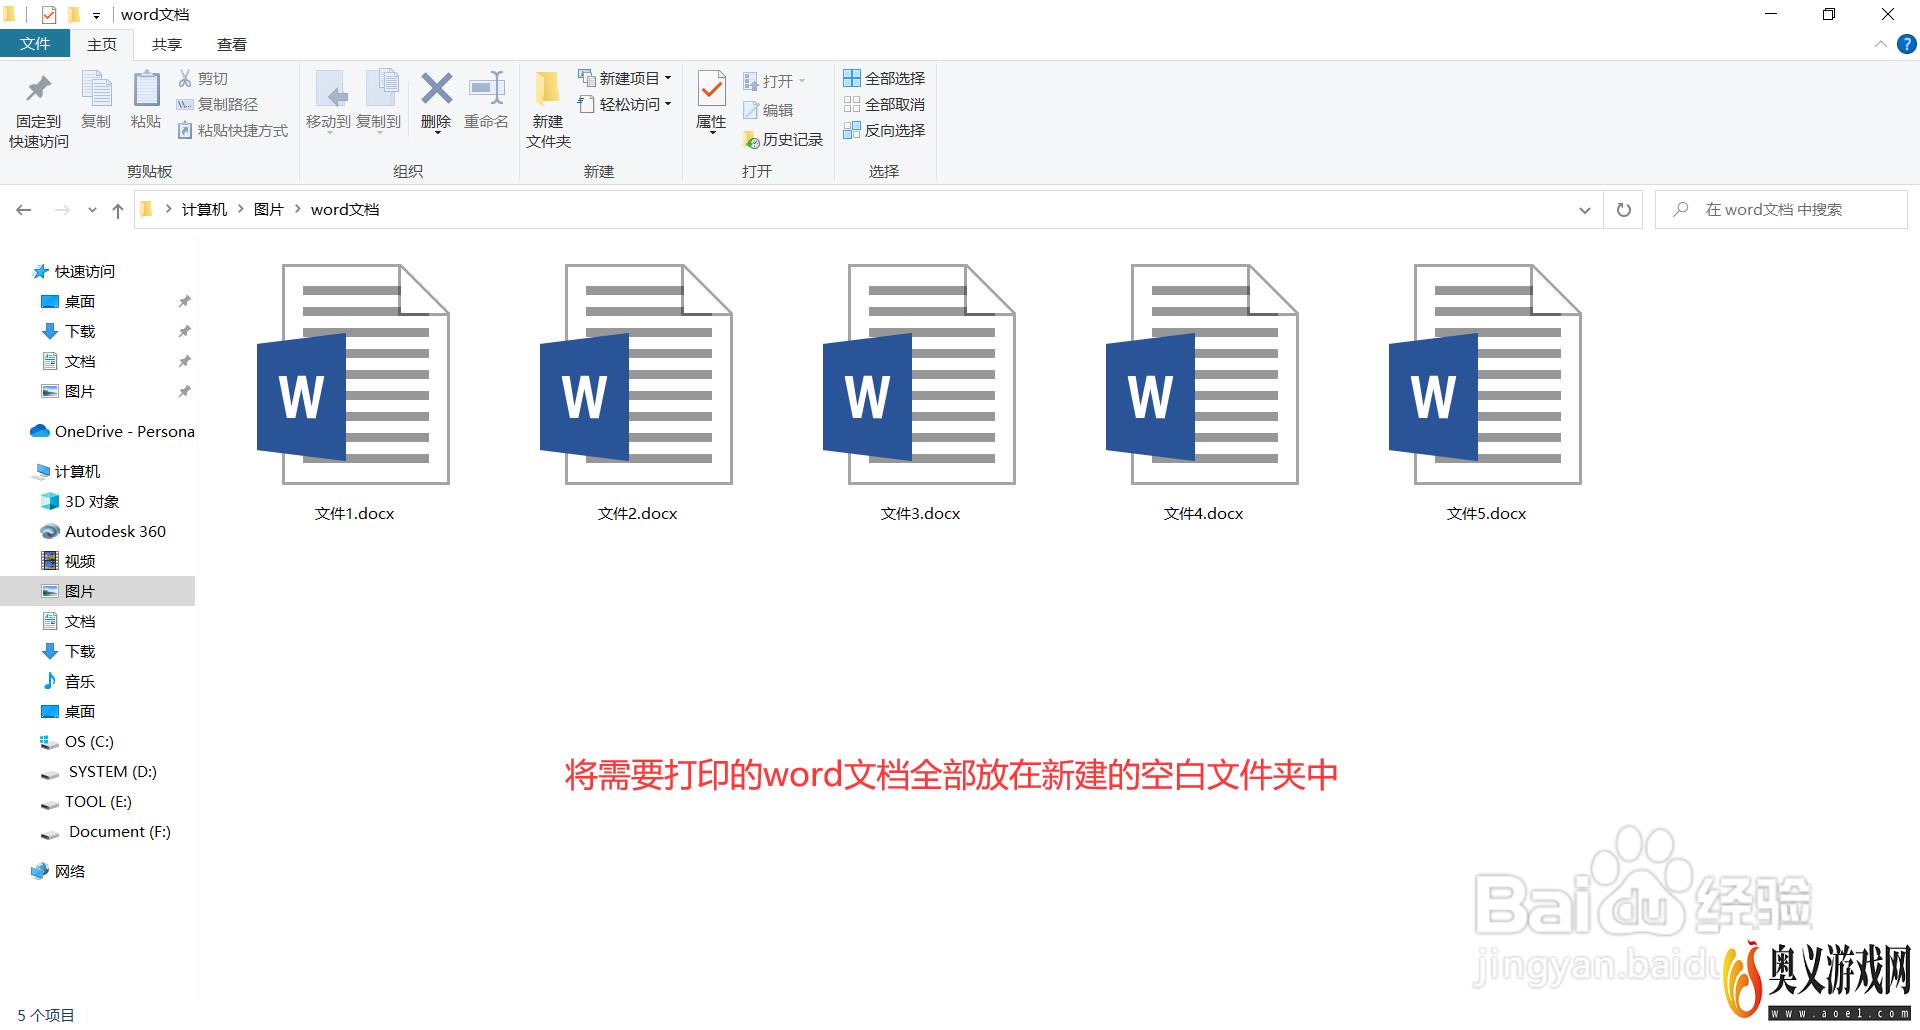Viewport: 1920px width, 1030px height.
Task: Select 快速访问 in the navigation pane
Action: point(74,271)
